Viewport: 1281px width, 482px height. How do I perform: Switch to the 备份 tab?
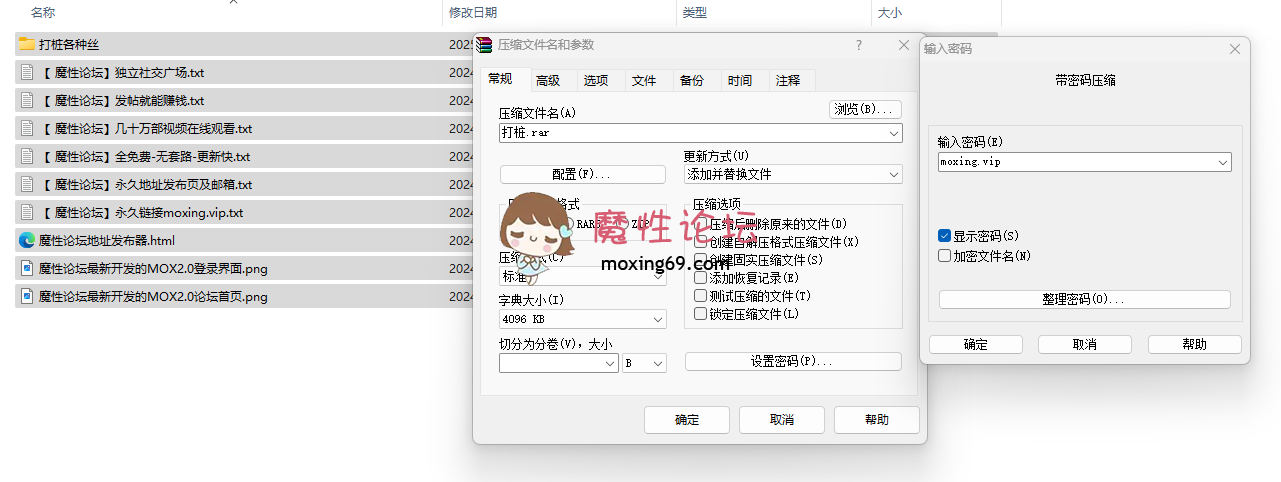[692, 81]
